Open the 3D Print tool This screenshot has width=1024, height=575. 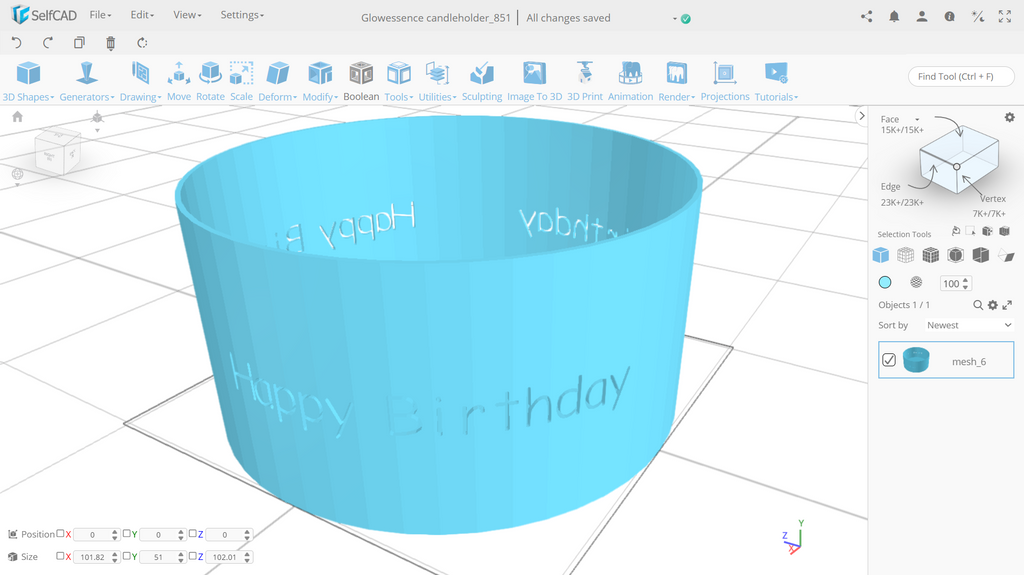pyautogui.click(x=584, y=81)
